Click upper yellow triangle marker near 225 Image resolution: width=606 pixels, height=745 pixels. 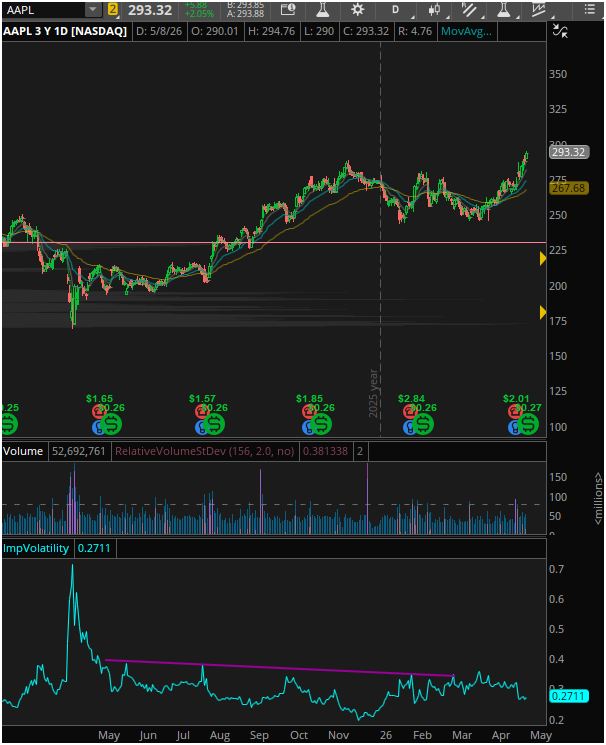coord(543,258)
